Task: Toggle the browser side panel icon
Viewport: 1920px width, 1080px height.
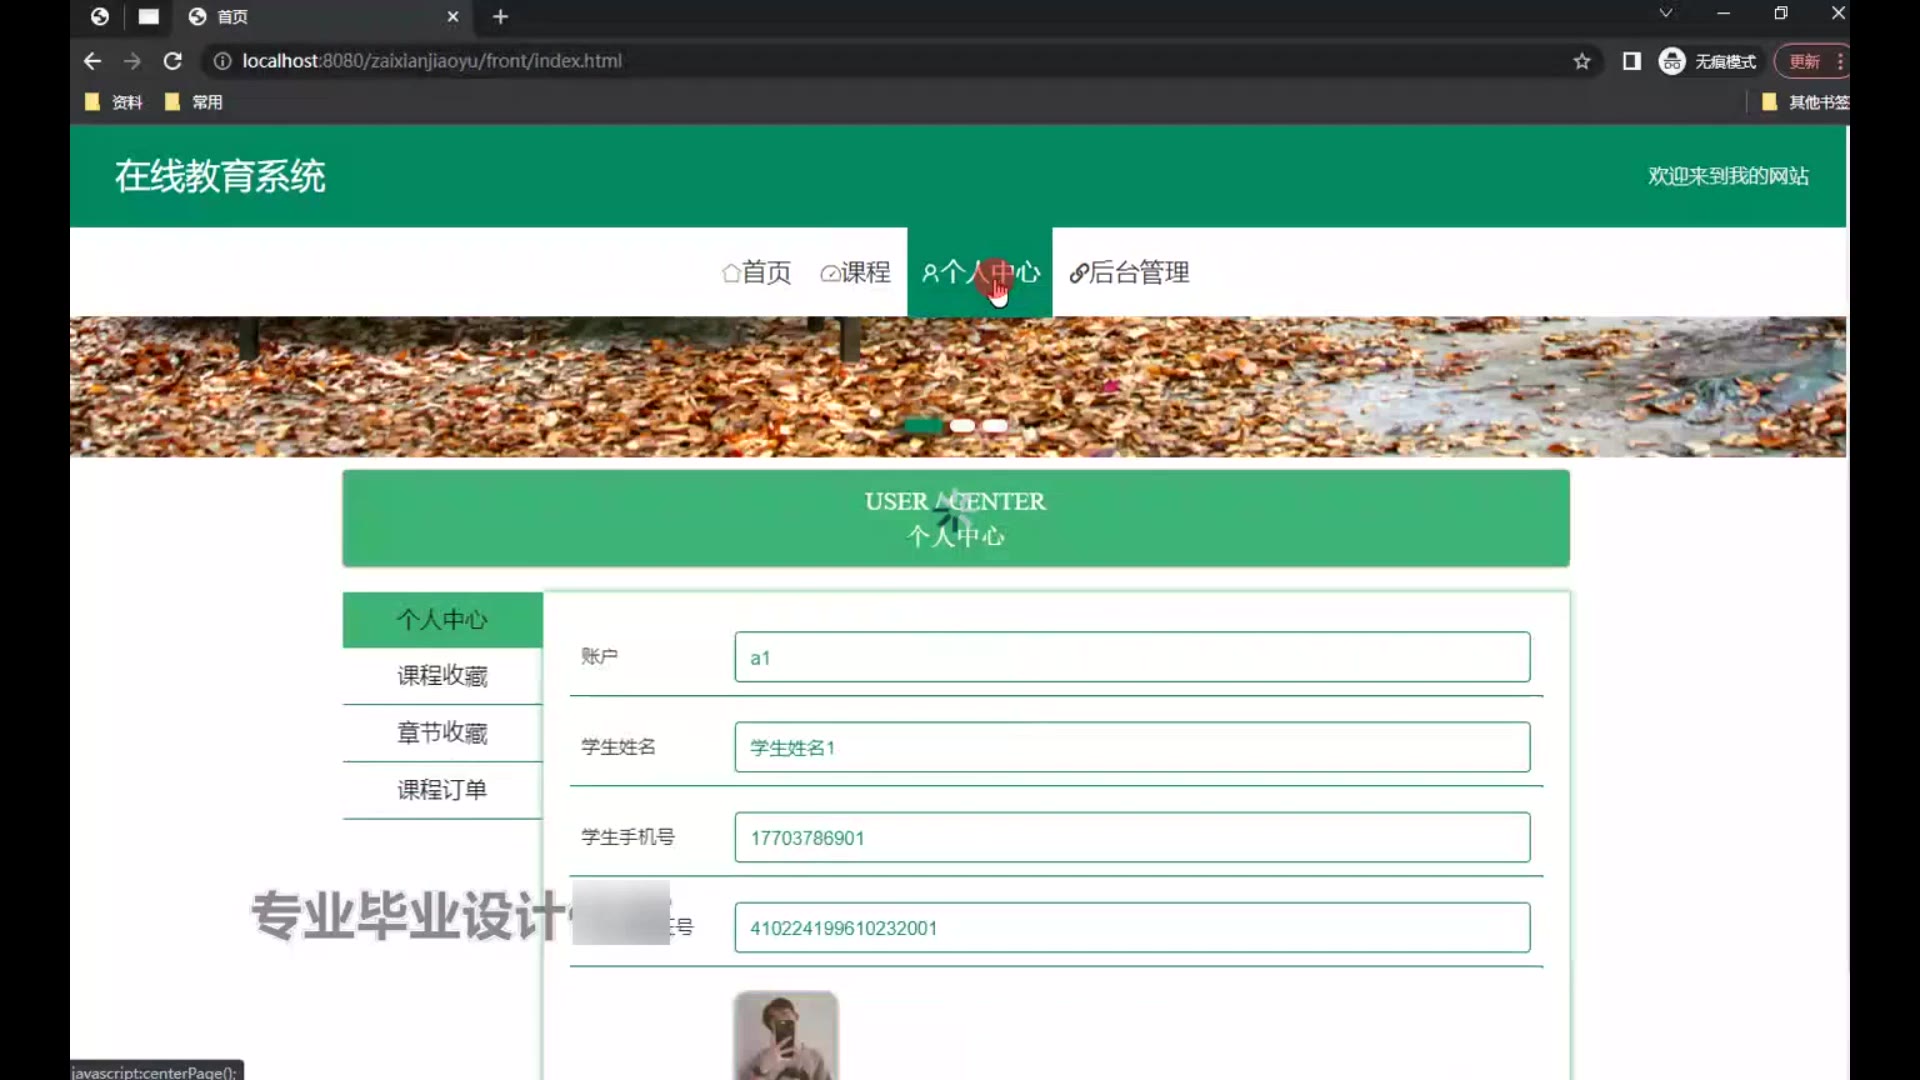Action: [1631, 61]
